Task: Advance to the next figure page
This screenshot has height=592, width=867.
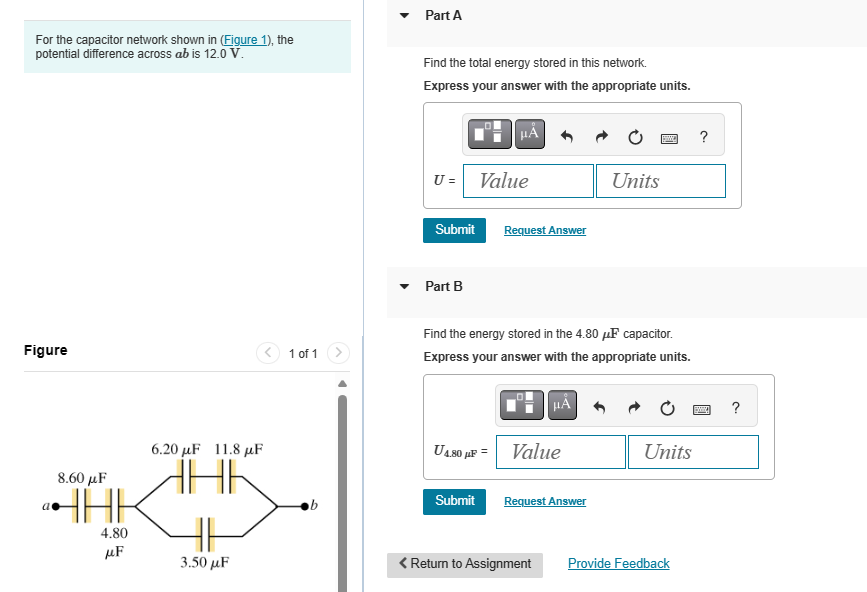Action: (x=338, y=353)
